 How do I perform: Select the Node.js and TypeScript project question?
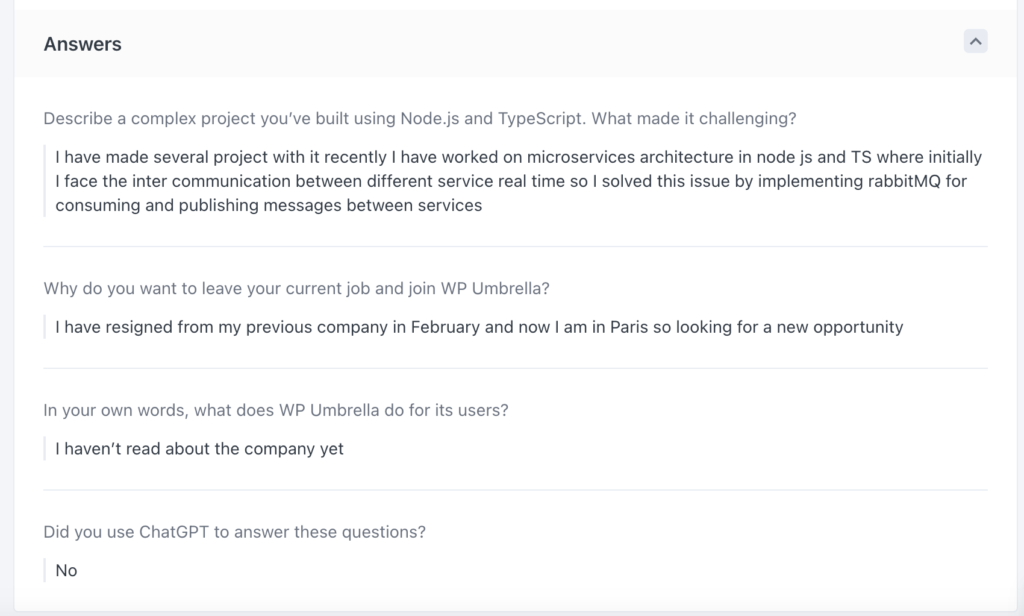420,118
